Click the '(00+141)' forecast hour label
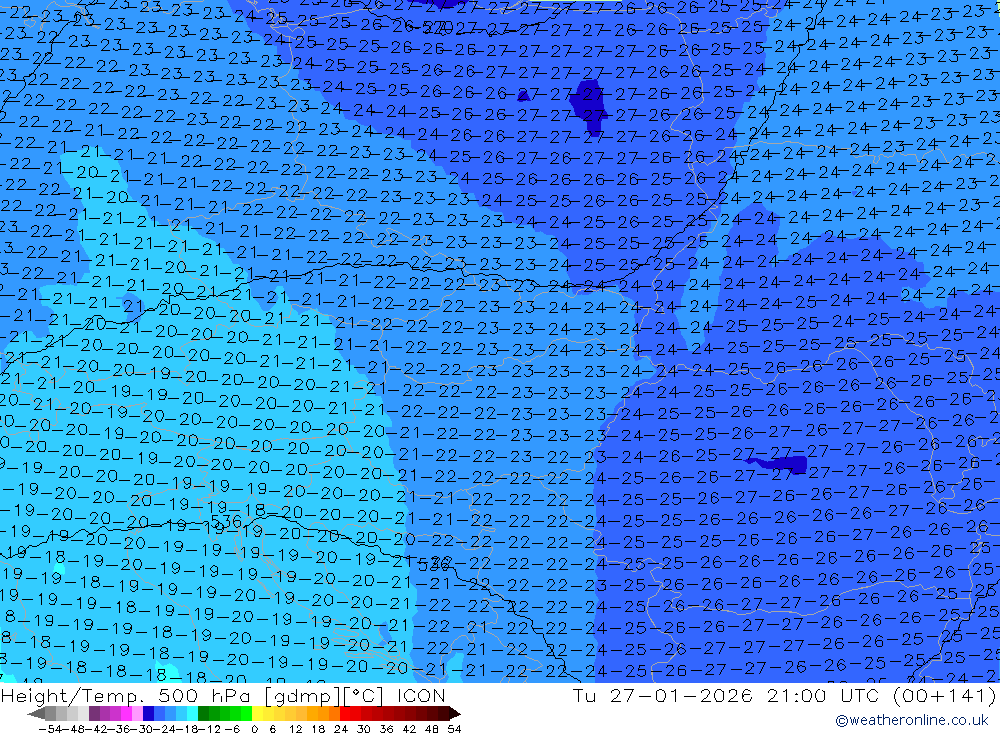The image size is (1000, 733). tap(943, 695)
